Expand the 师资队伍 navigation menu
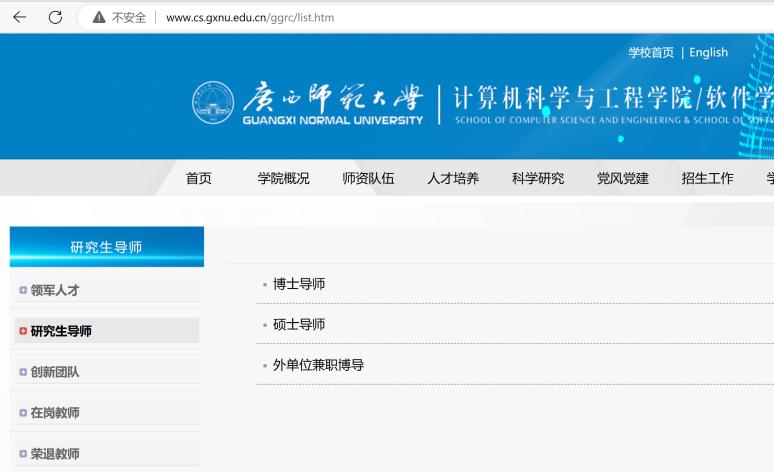 [x=368, y=178]
